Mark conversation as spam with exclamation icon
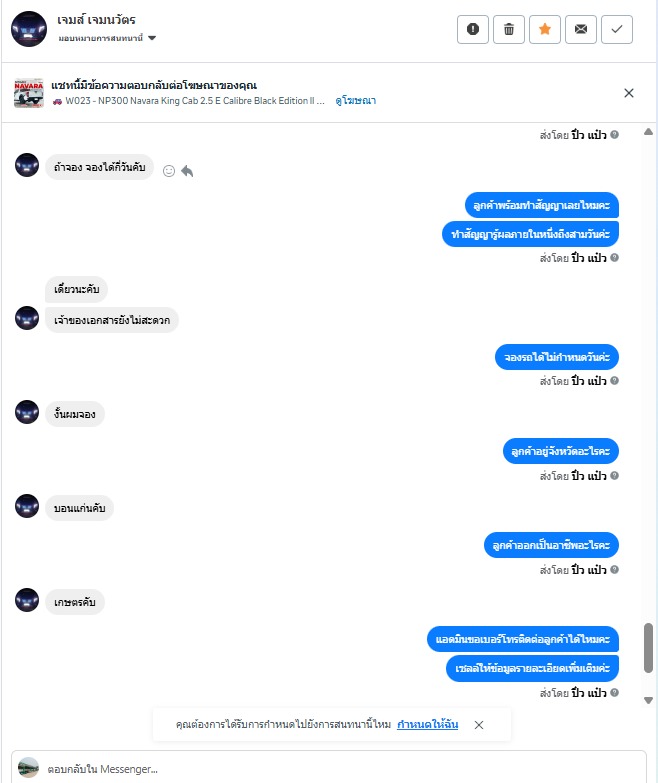Screen dimensions: 658x783 tap(472, 29)
